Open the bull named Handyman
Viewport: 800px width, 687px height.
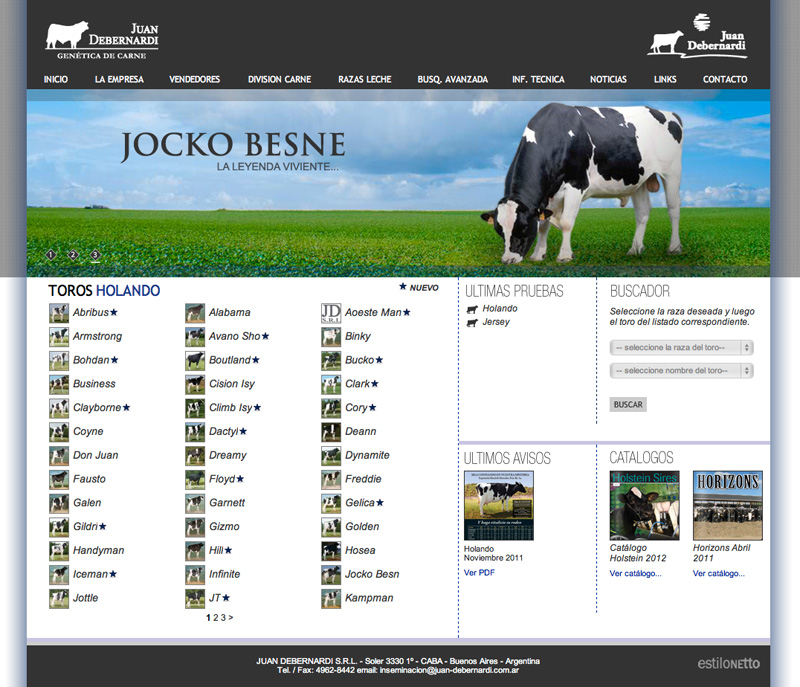point(98,551)
